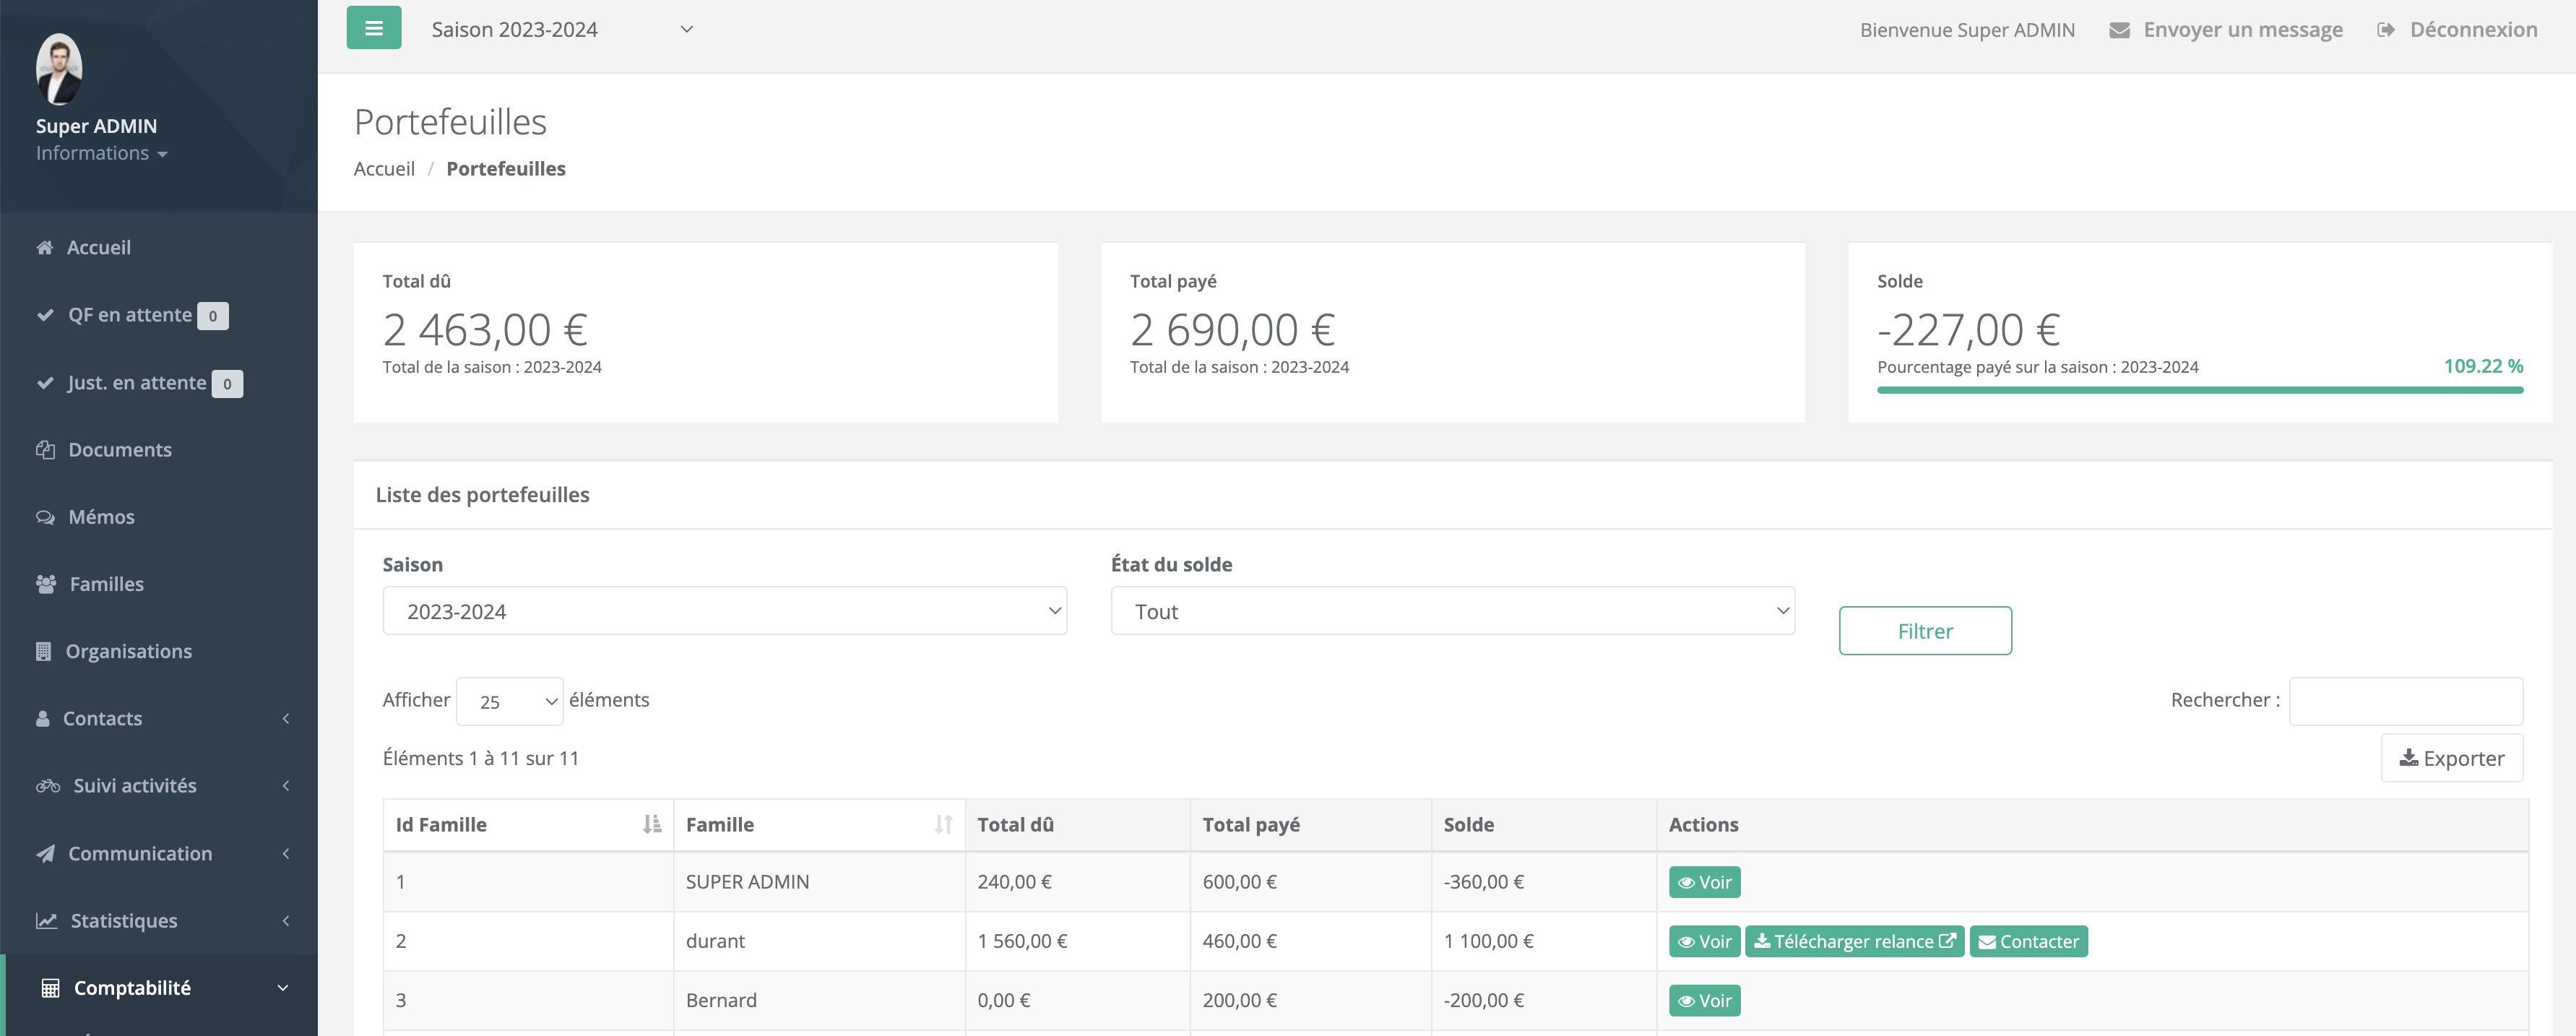2576x1036 pixels.
Task: Click Just. en attente badge showing 0
Action: coord(227,384)
